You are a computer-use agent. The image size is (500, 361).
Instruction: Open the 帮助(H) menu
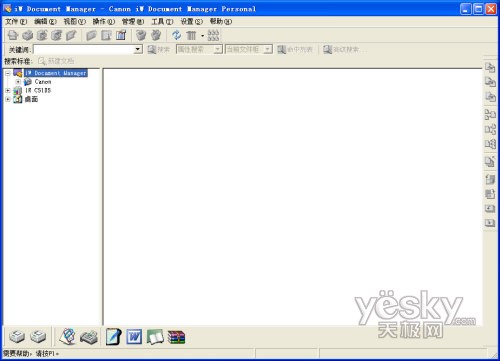click(x=221, y=22)
